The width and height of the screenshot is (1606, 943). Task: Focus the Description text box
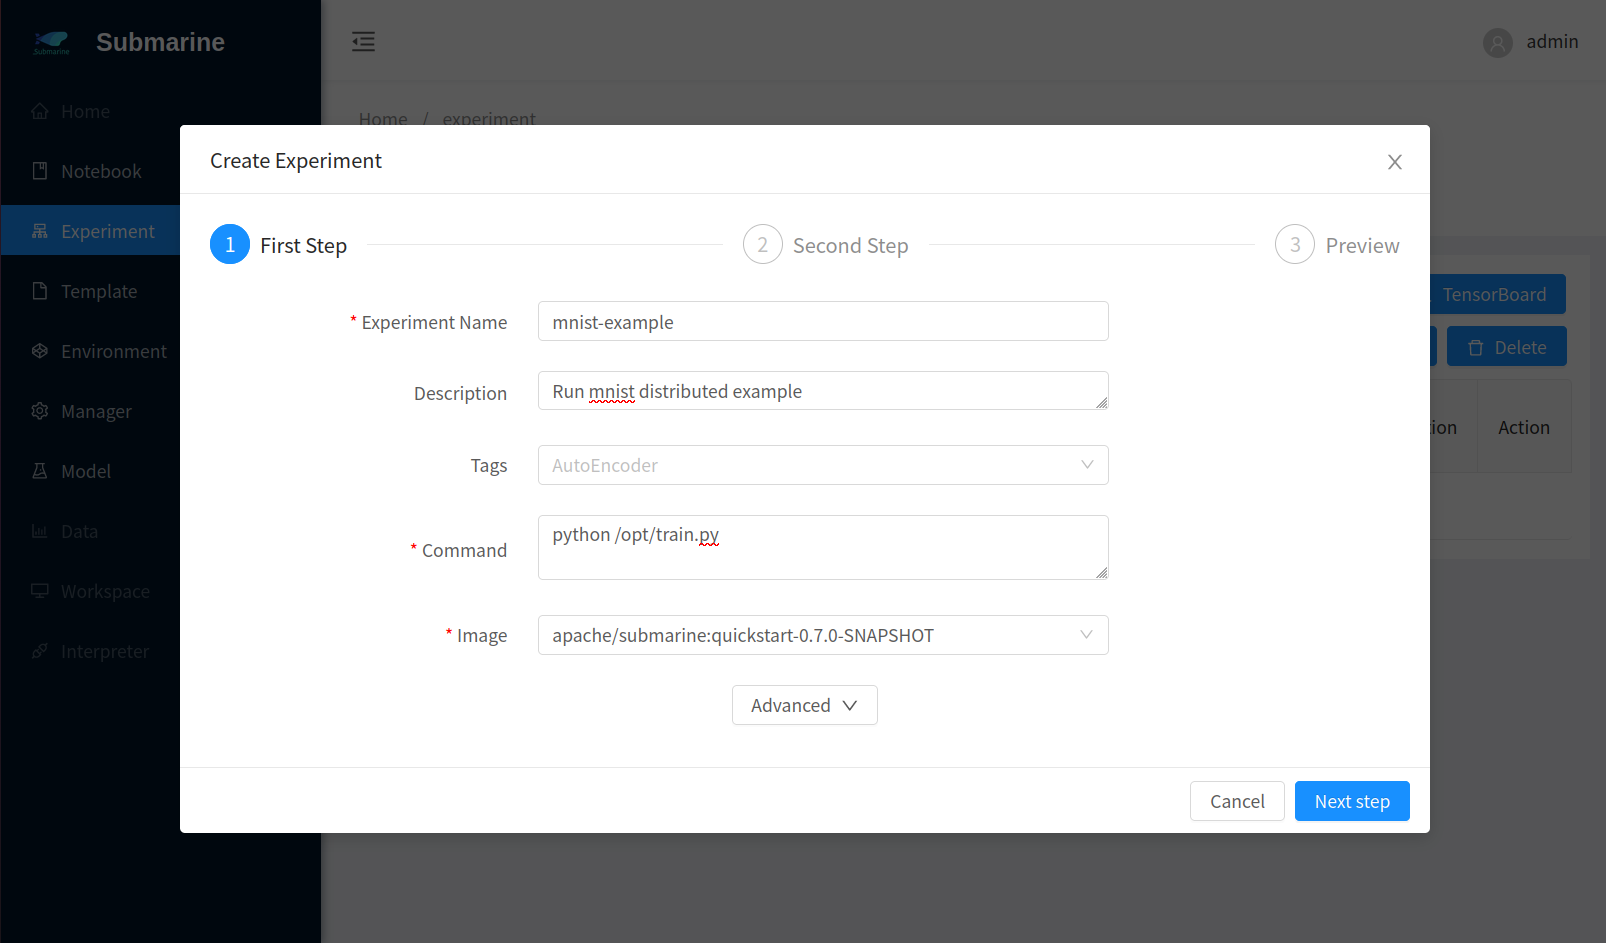(x=822, y=391)
